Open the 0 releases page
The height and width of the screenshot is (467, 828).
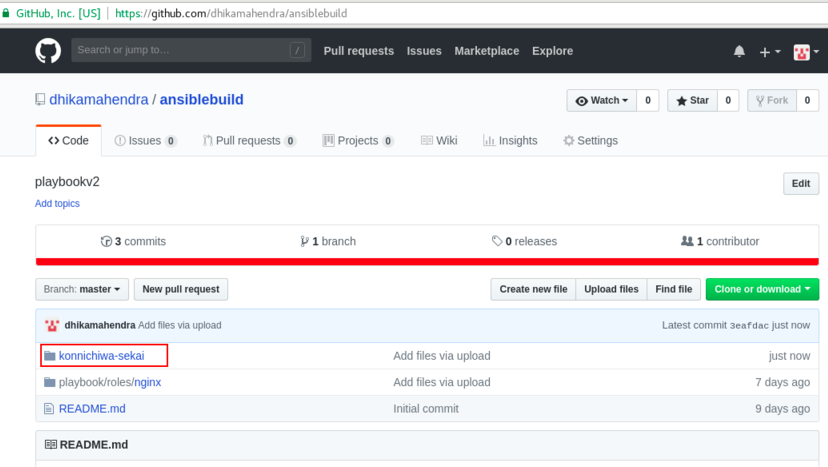coord(524,241)
